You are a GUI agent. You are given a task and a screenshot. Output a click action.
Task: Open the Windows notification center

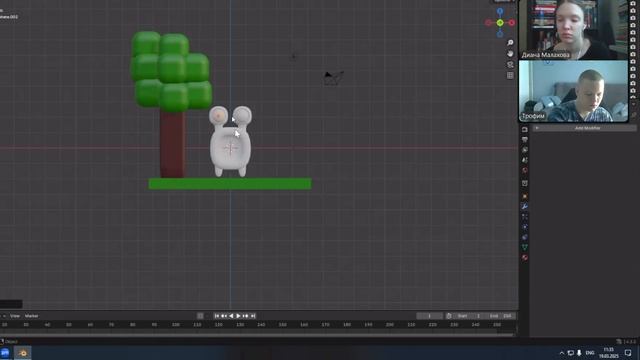pos(628,353)
